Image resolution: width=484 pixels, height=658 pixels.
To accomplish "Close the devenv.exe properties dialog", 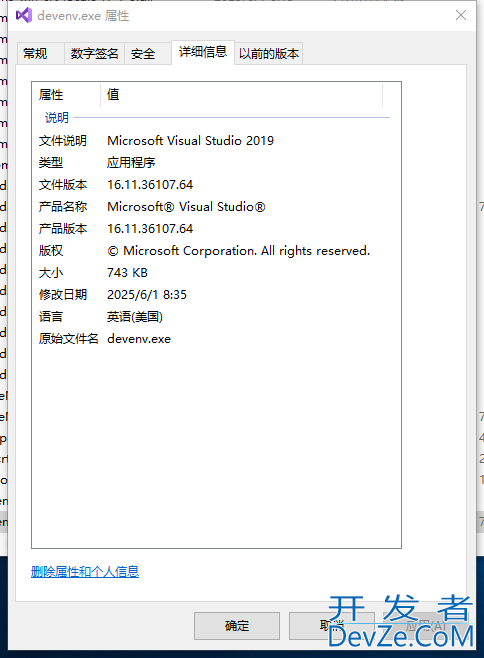I will pos(460,16).
